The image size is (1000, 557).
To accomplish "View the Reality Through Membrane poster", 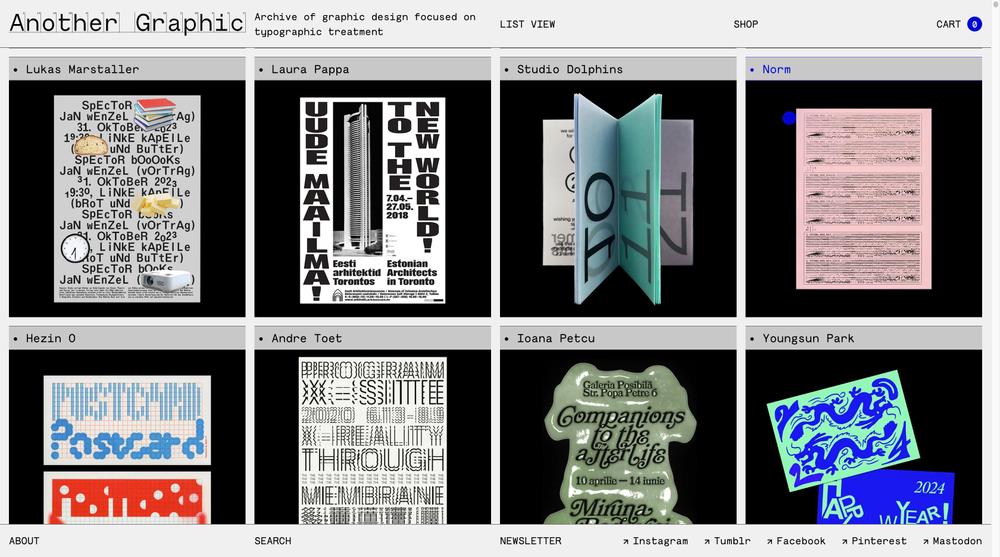I will [372, 441].
